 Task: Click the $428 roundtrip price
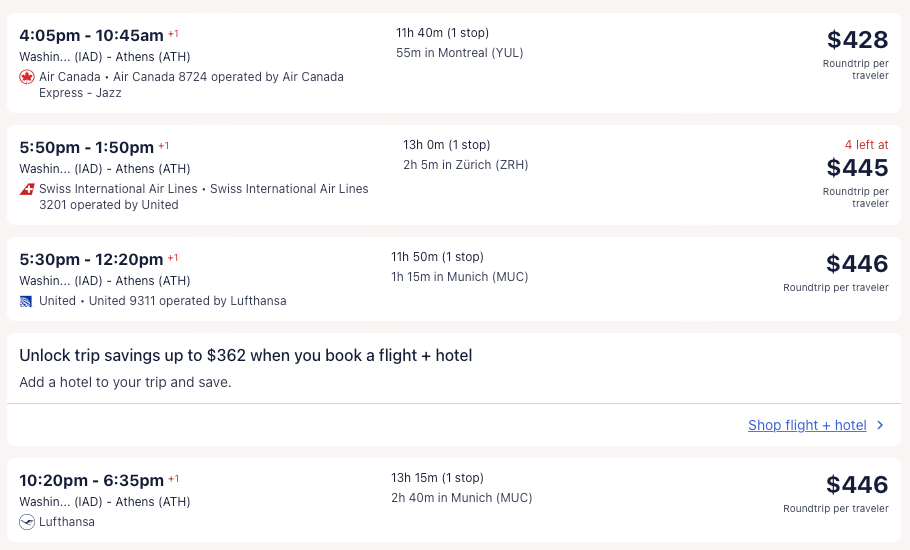(x=857, y=40)
